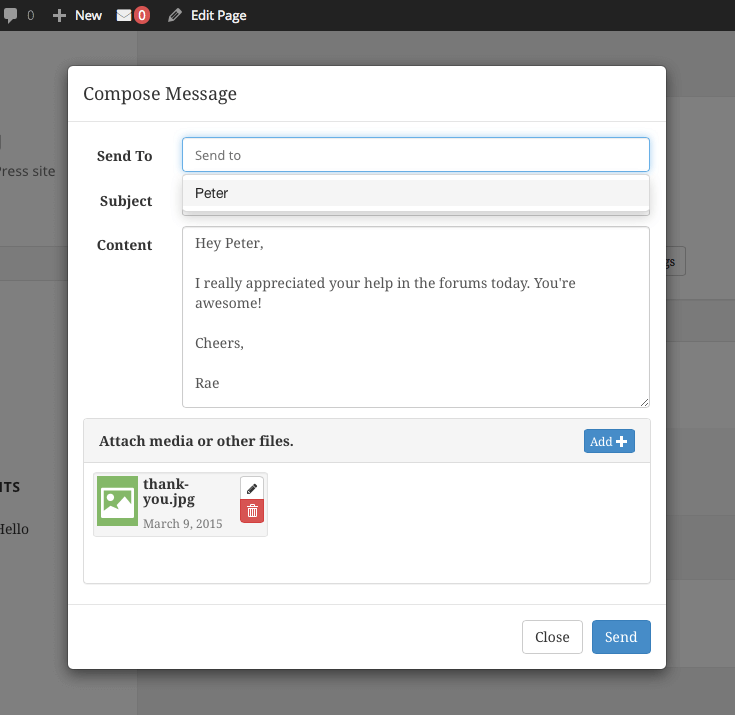Image resolution: width=735 pixels, height=715 pixels.
Task: Click the Content textarea resize handle
Action: tap(644, 402)
